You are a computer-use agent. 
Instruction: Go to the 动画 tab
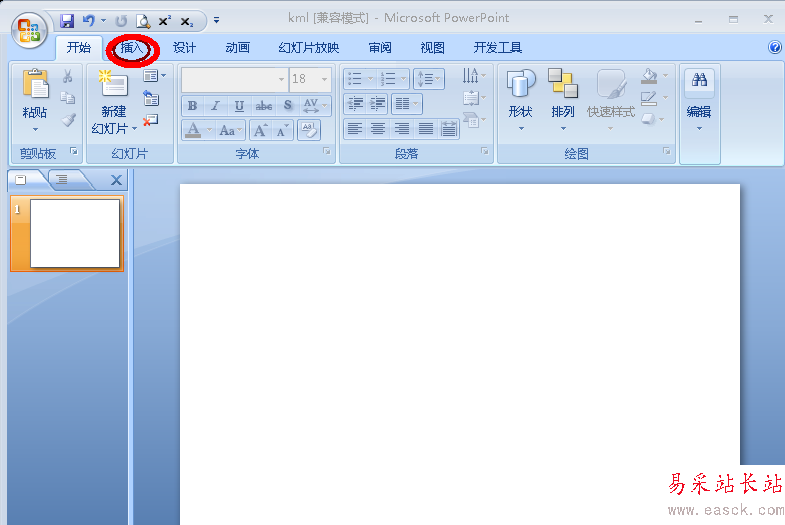pos(237,48)
